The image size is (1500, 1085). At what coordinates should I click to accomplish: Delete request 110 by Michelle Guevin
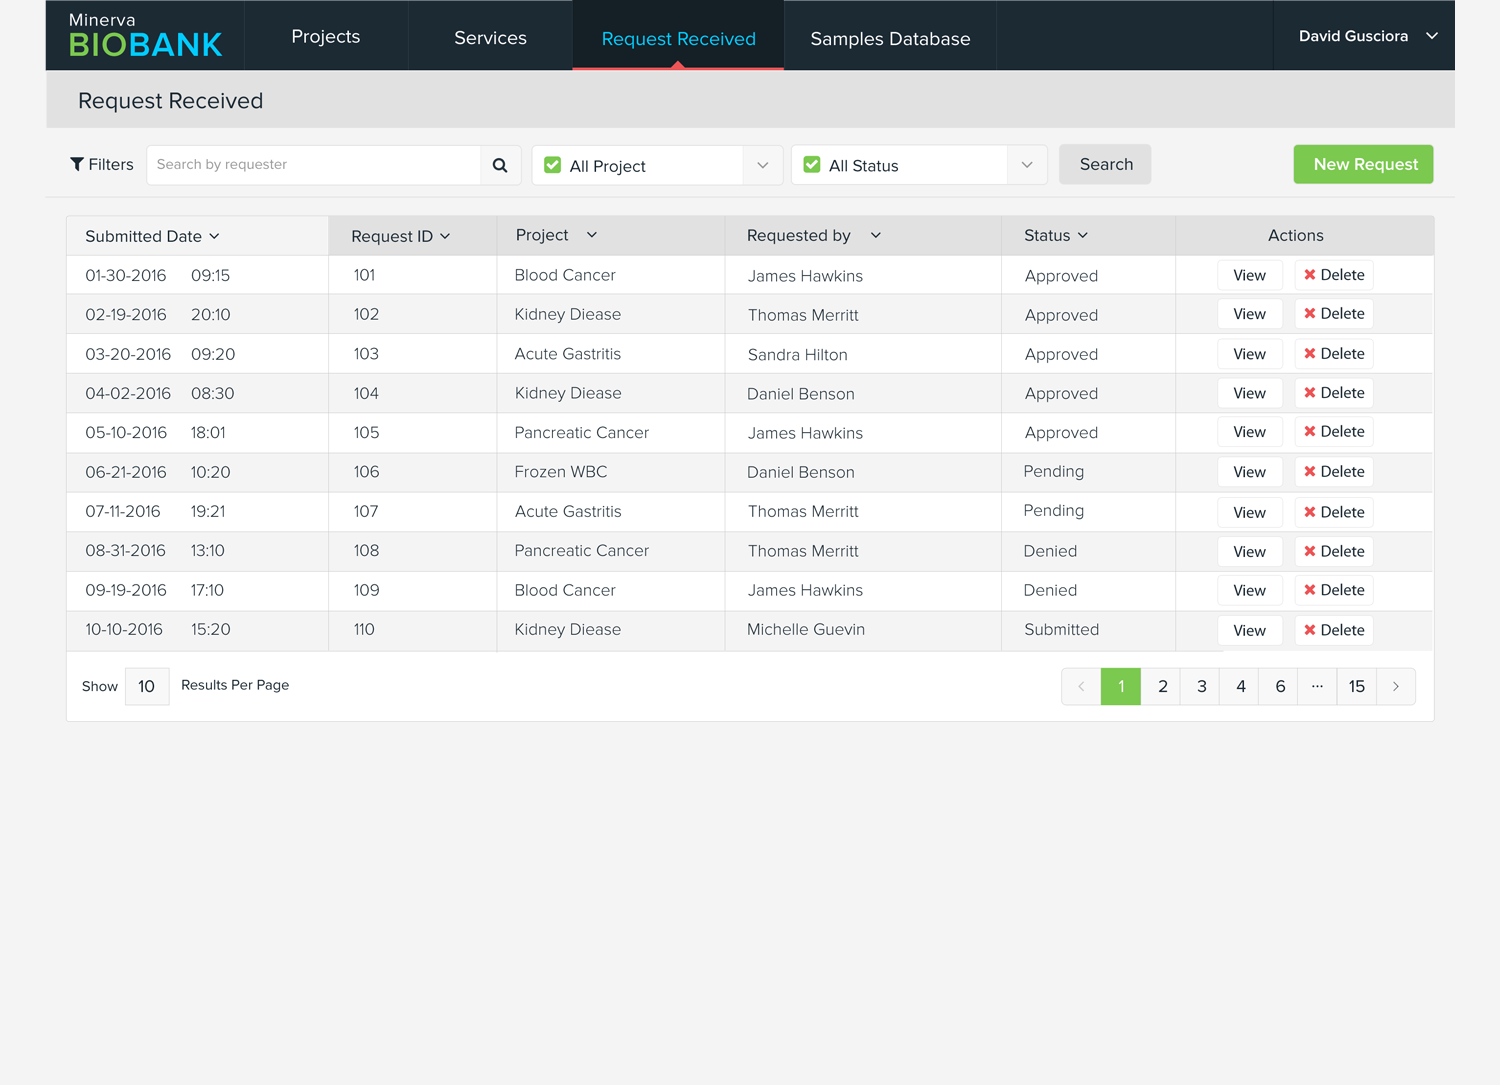1334,630
